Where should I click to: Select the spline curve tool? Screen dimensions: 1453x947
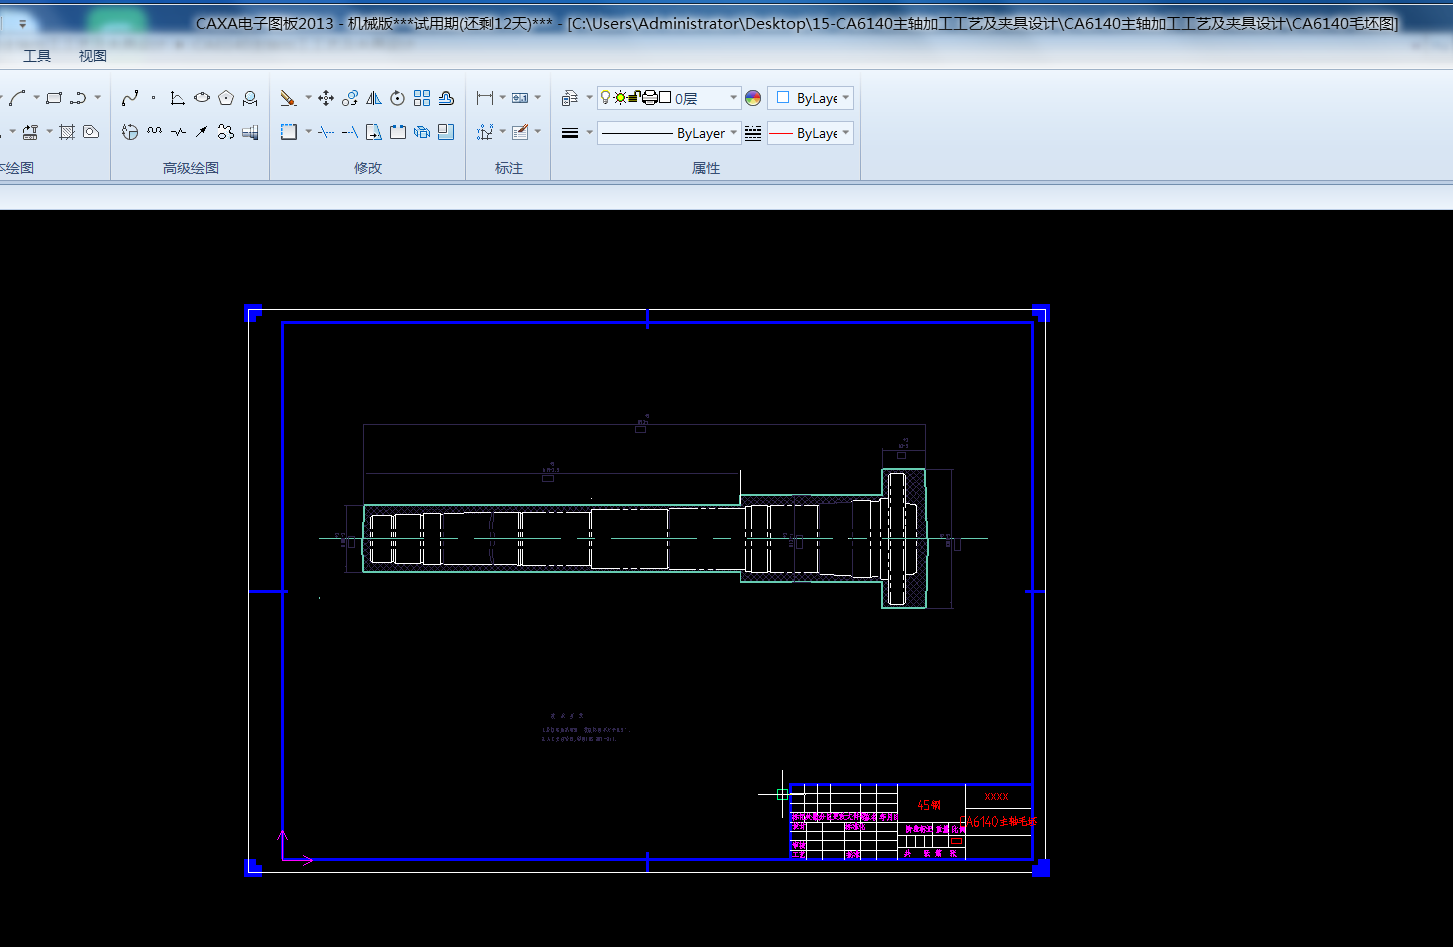click(x=130, y=98)
